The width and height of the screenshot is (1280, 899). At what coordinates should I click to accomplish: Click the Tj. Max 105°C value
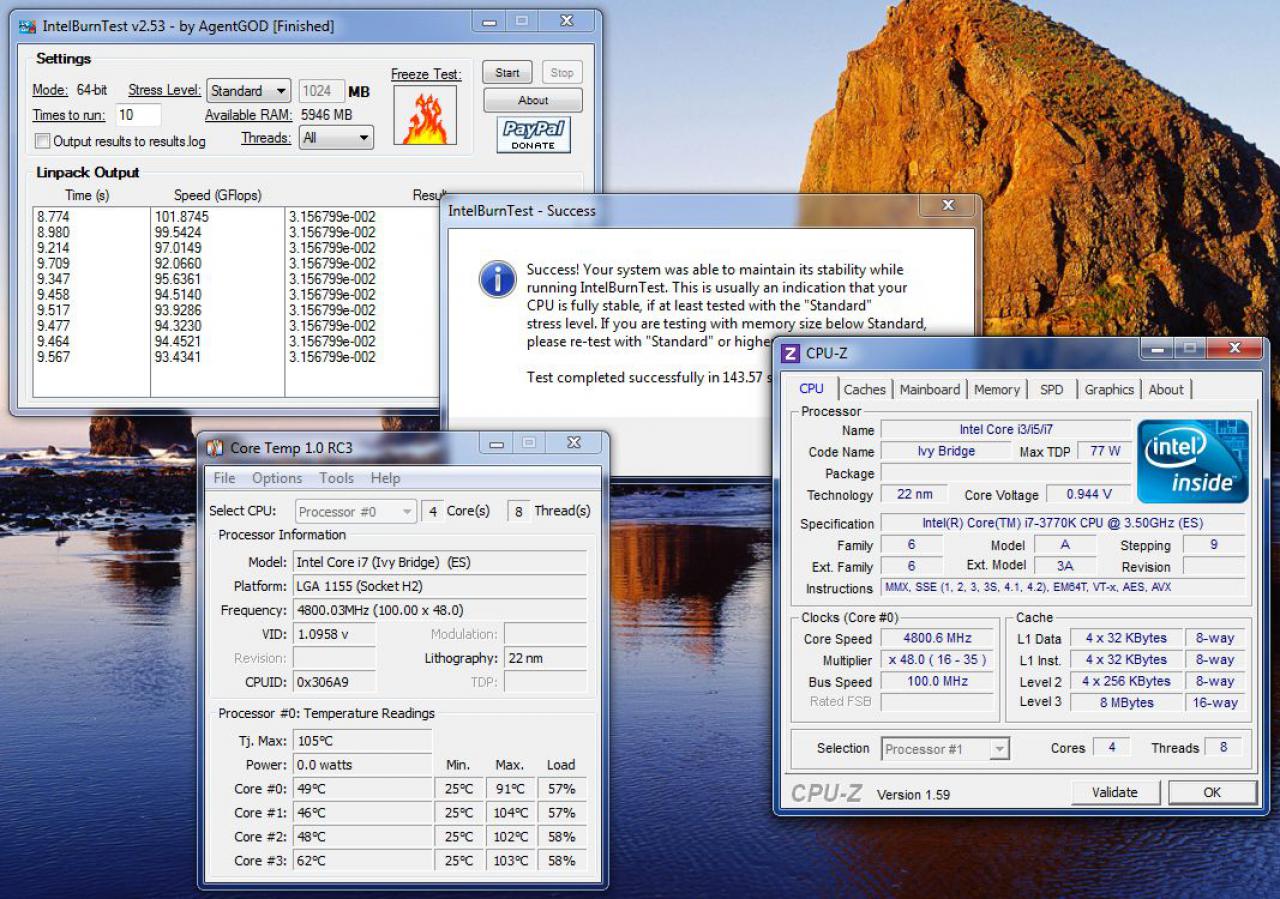click(363, 741)
